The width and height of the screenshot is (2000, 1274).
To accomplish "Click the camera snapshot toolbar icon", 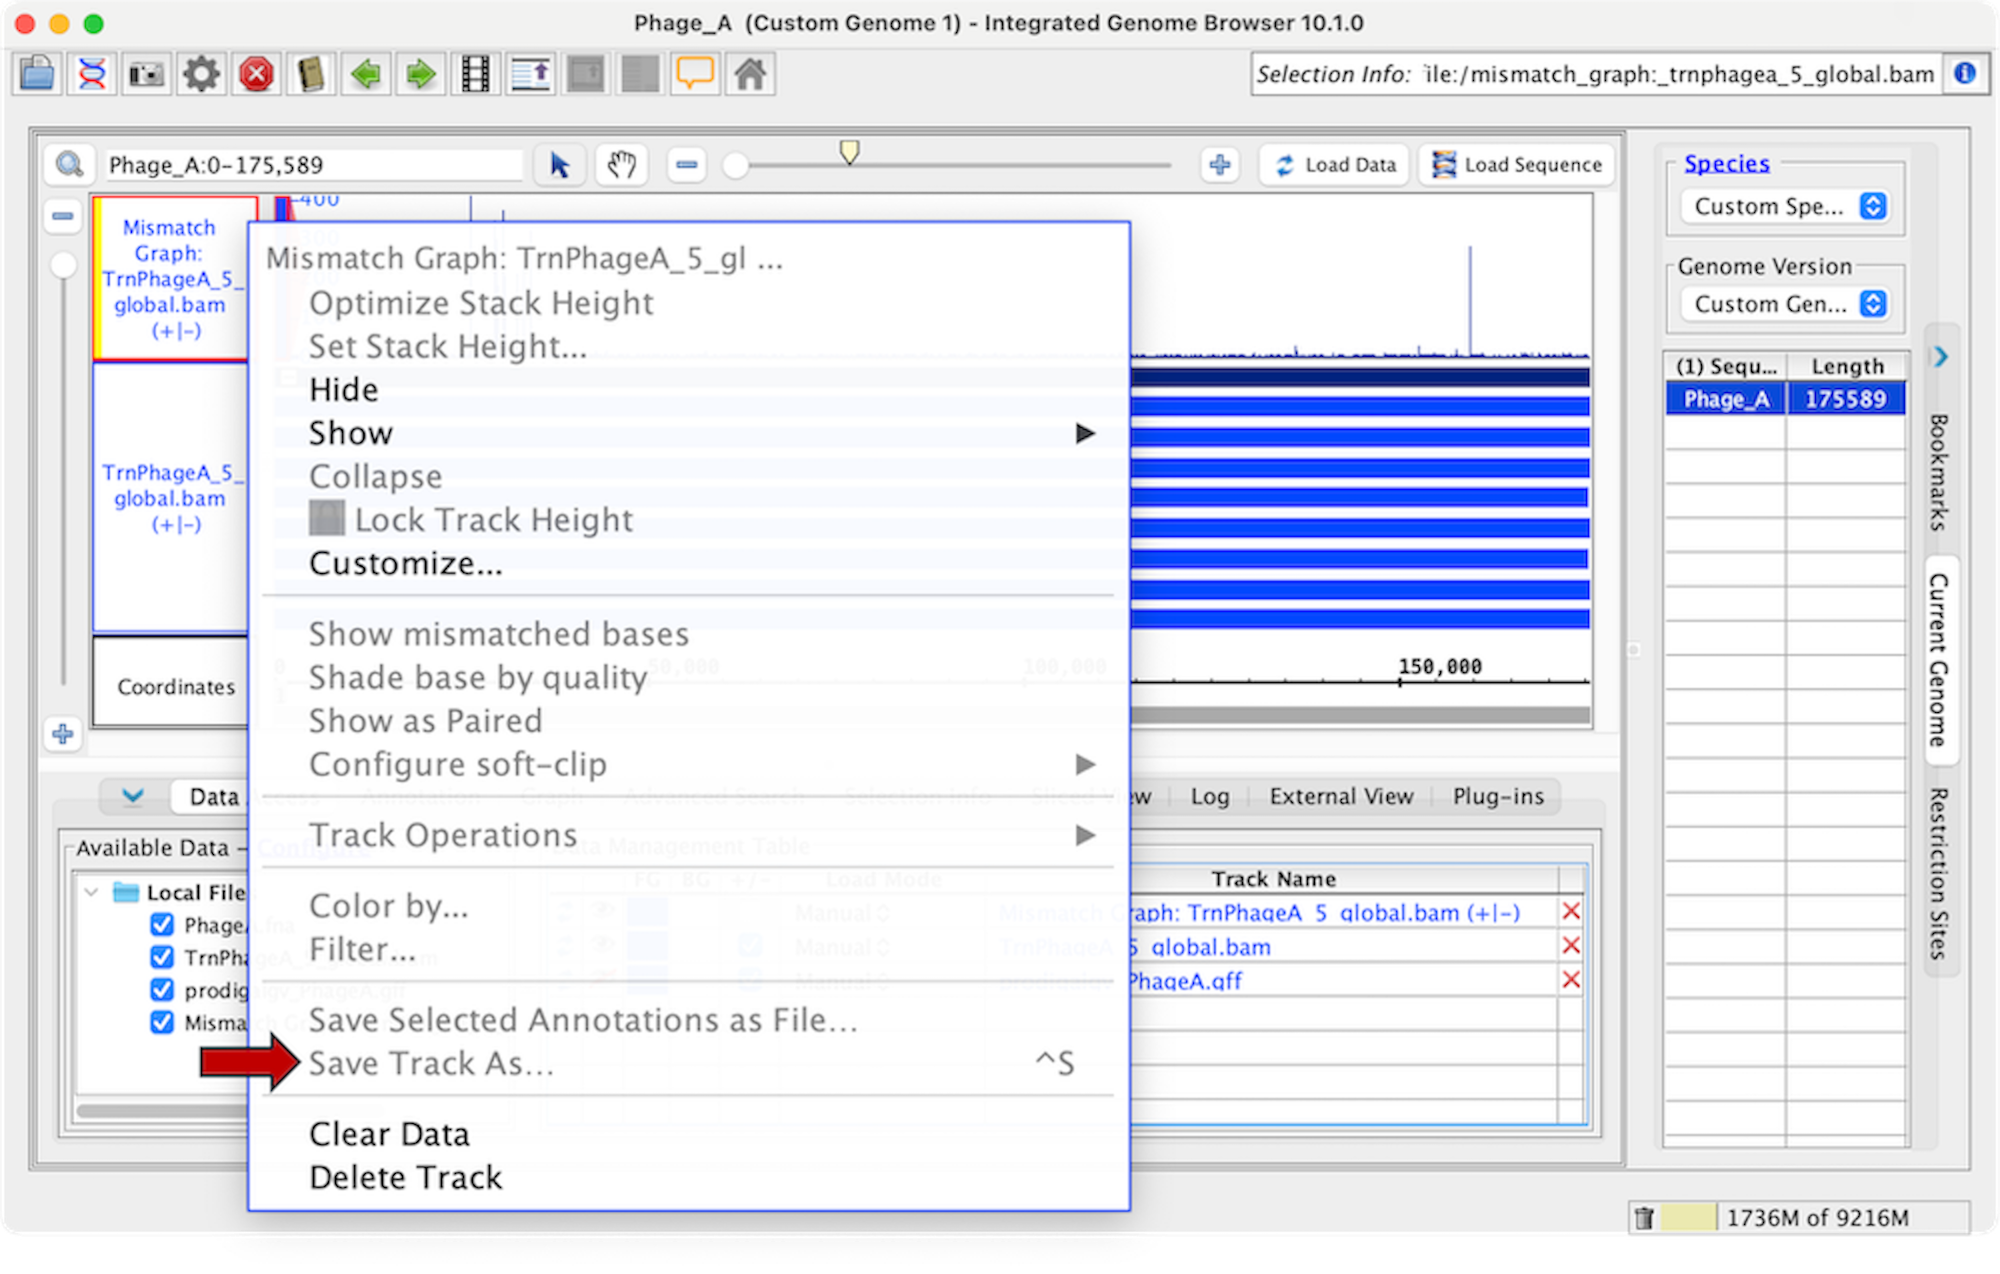I will click(146, 74).
